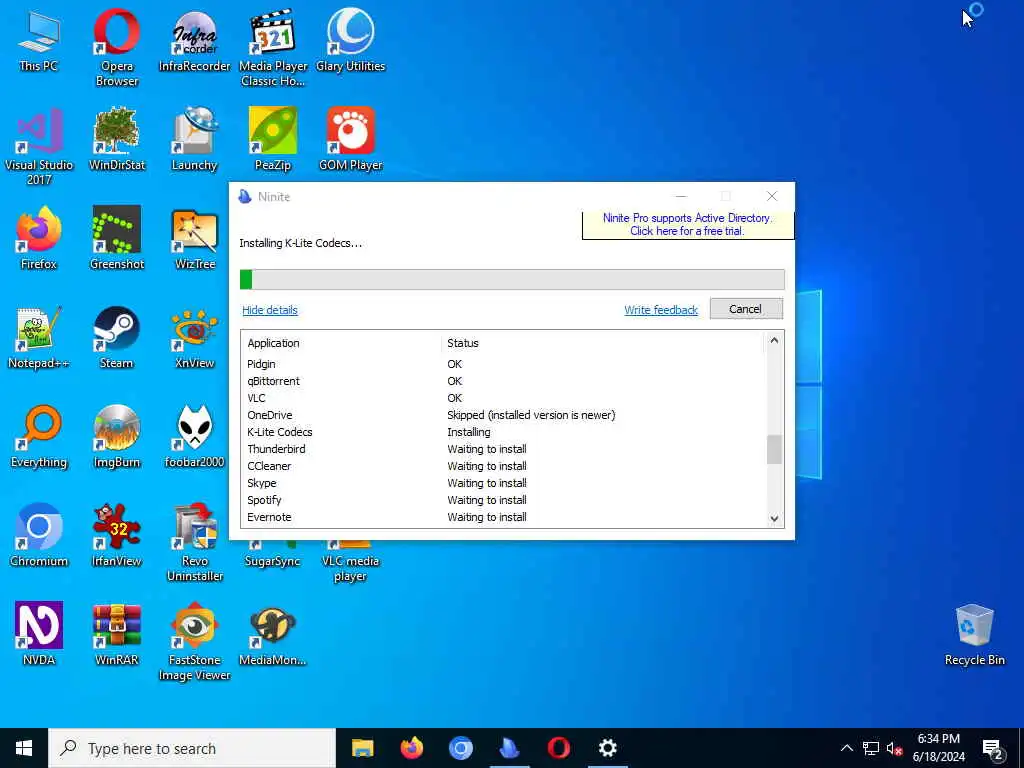This screenshot has height=768, width=1024.
Task: Click Ninite Pro free trial banner
Action: pos(688,225)
